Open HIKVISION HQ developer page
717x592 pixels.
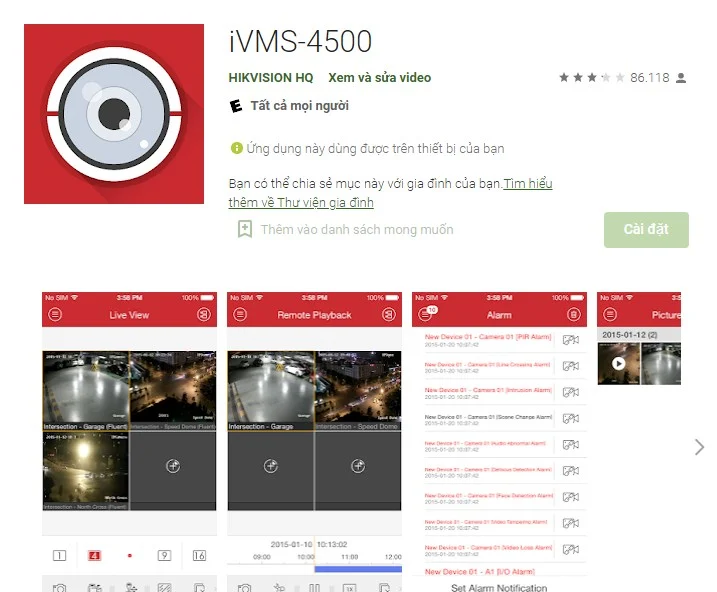point(271,78)
